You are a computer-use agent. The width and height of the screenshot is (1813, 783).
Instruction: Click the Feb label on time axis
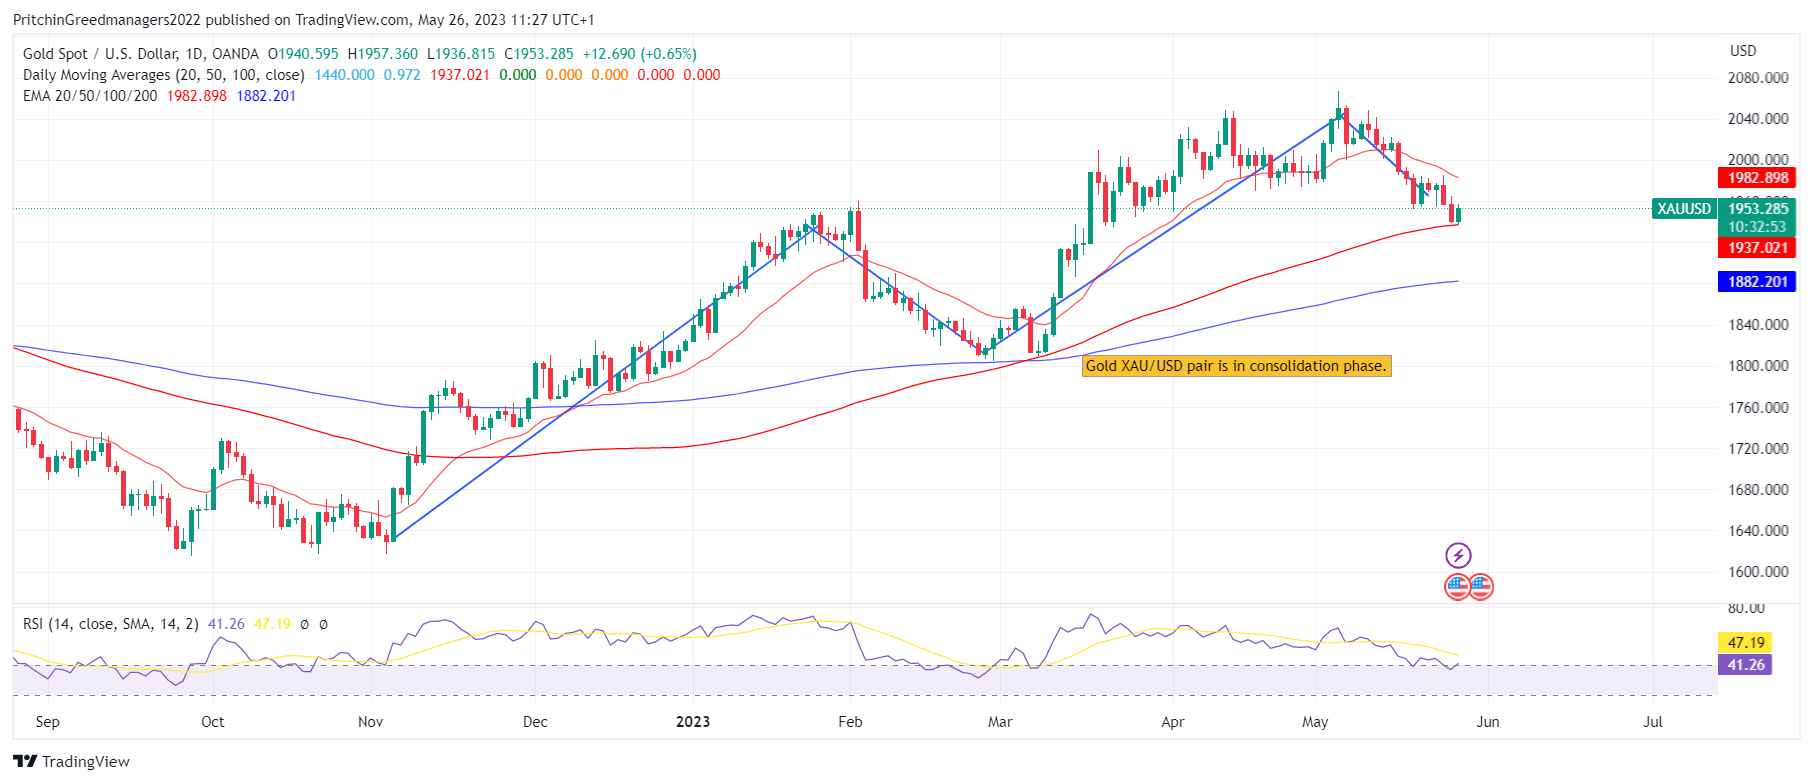[x=850, y=722]
